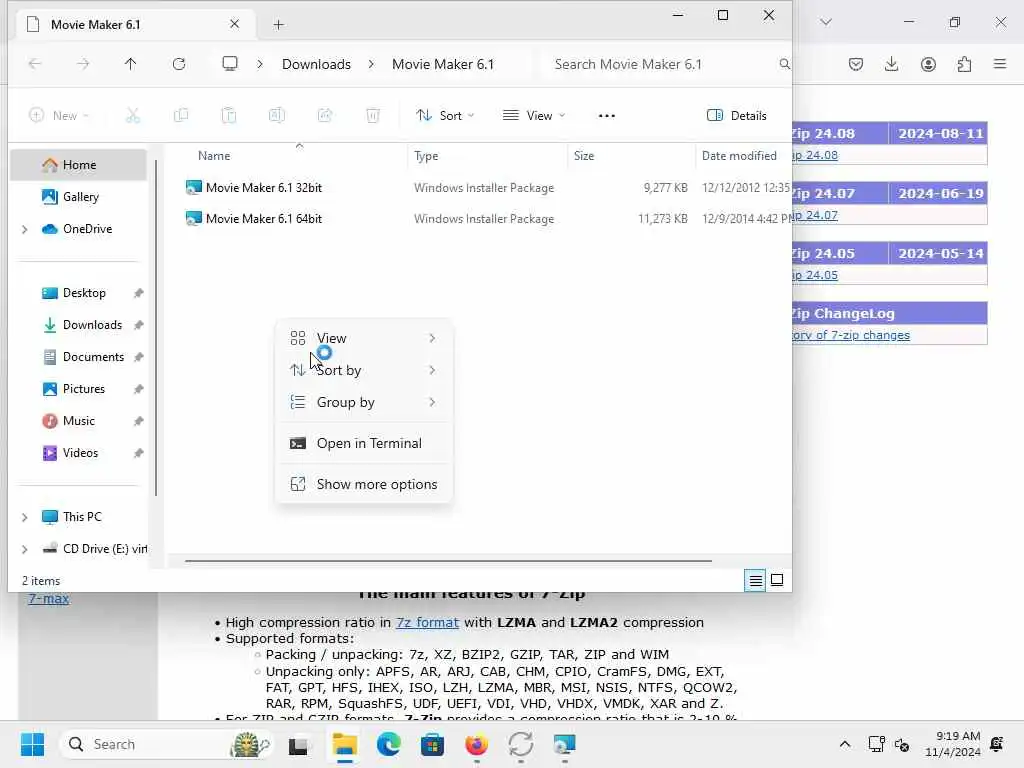Choose Show more options
This screenshot has width=1024, height=768.
[364, 485]
